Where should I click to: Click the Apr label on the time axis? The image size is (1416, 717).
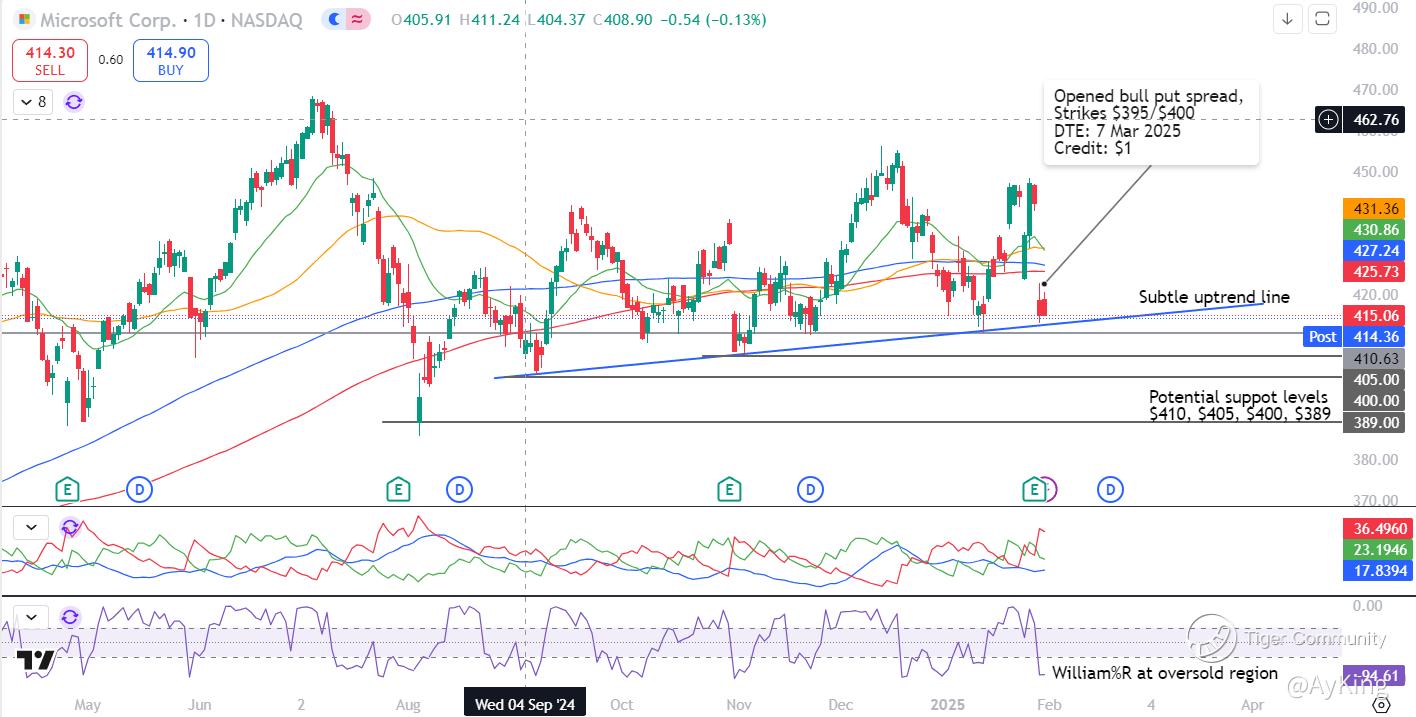[x=1253, y=704]
